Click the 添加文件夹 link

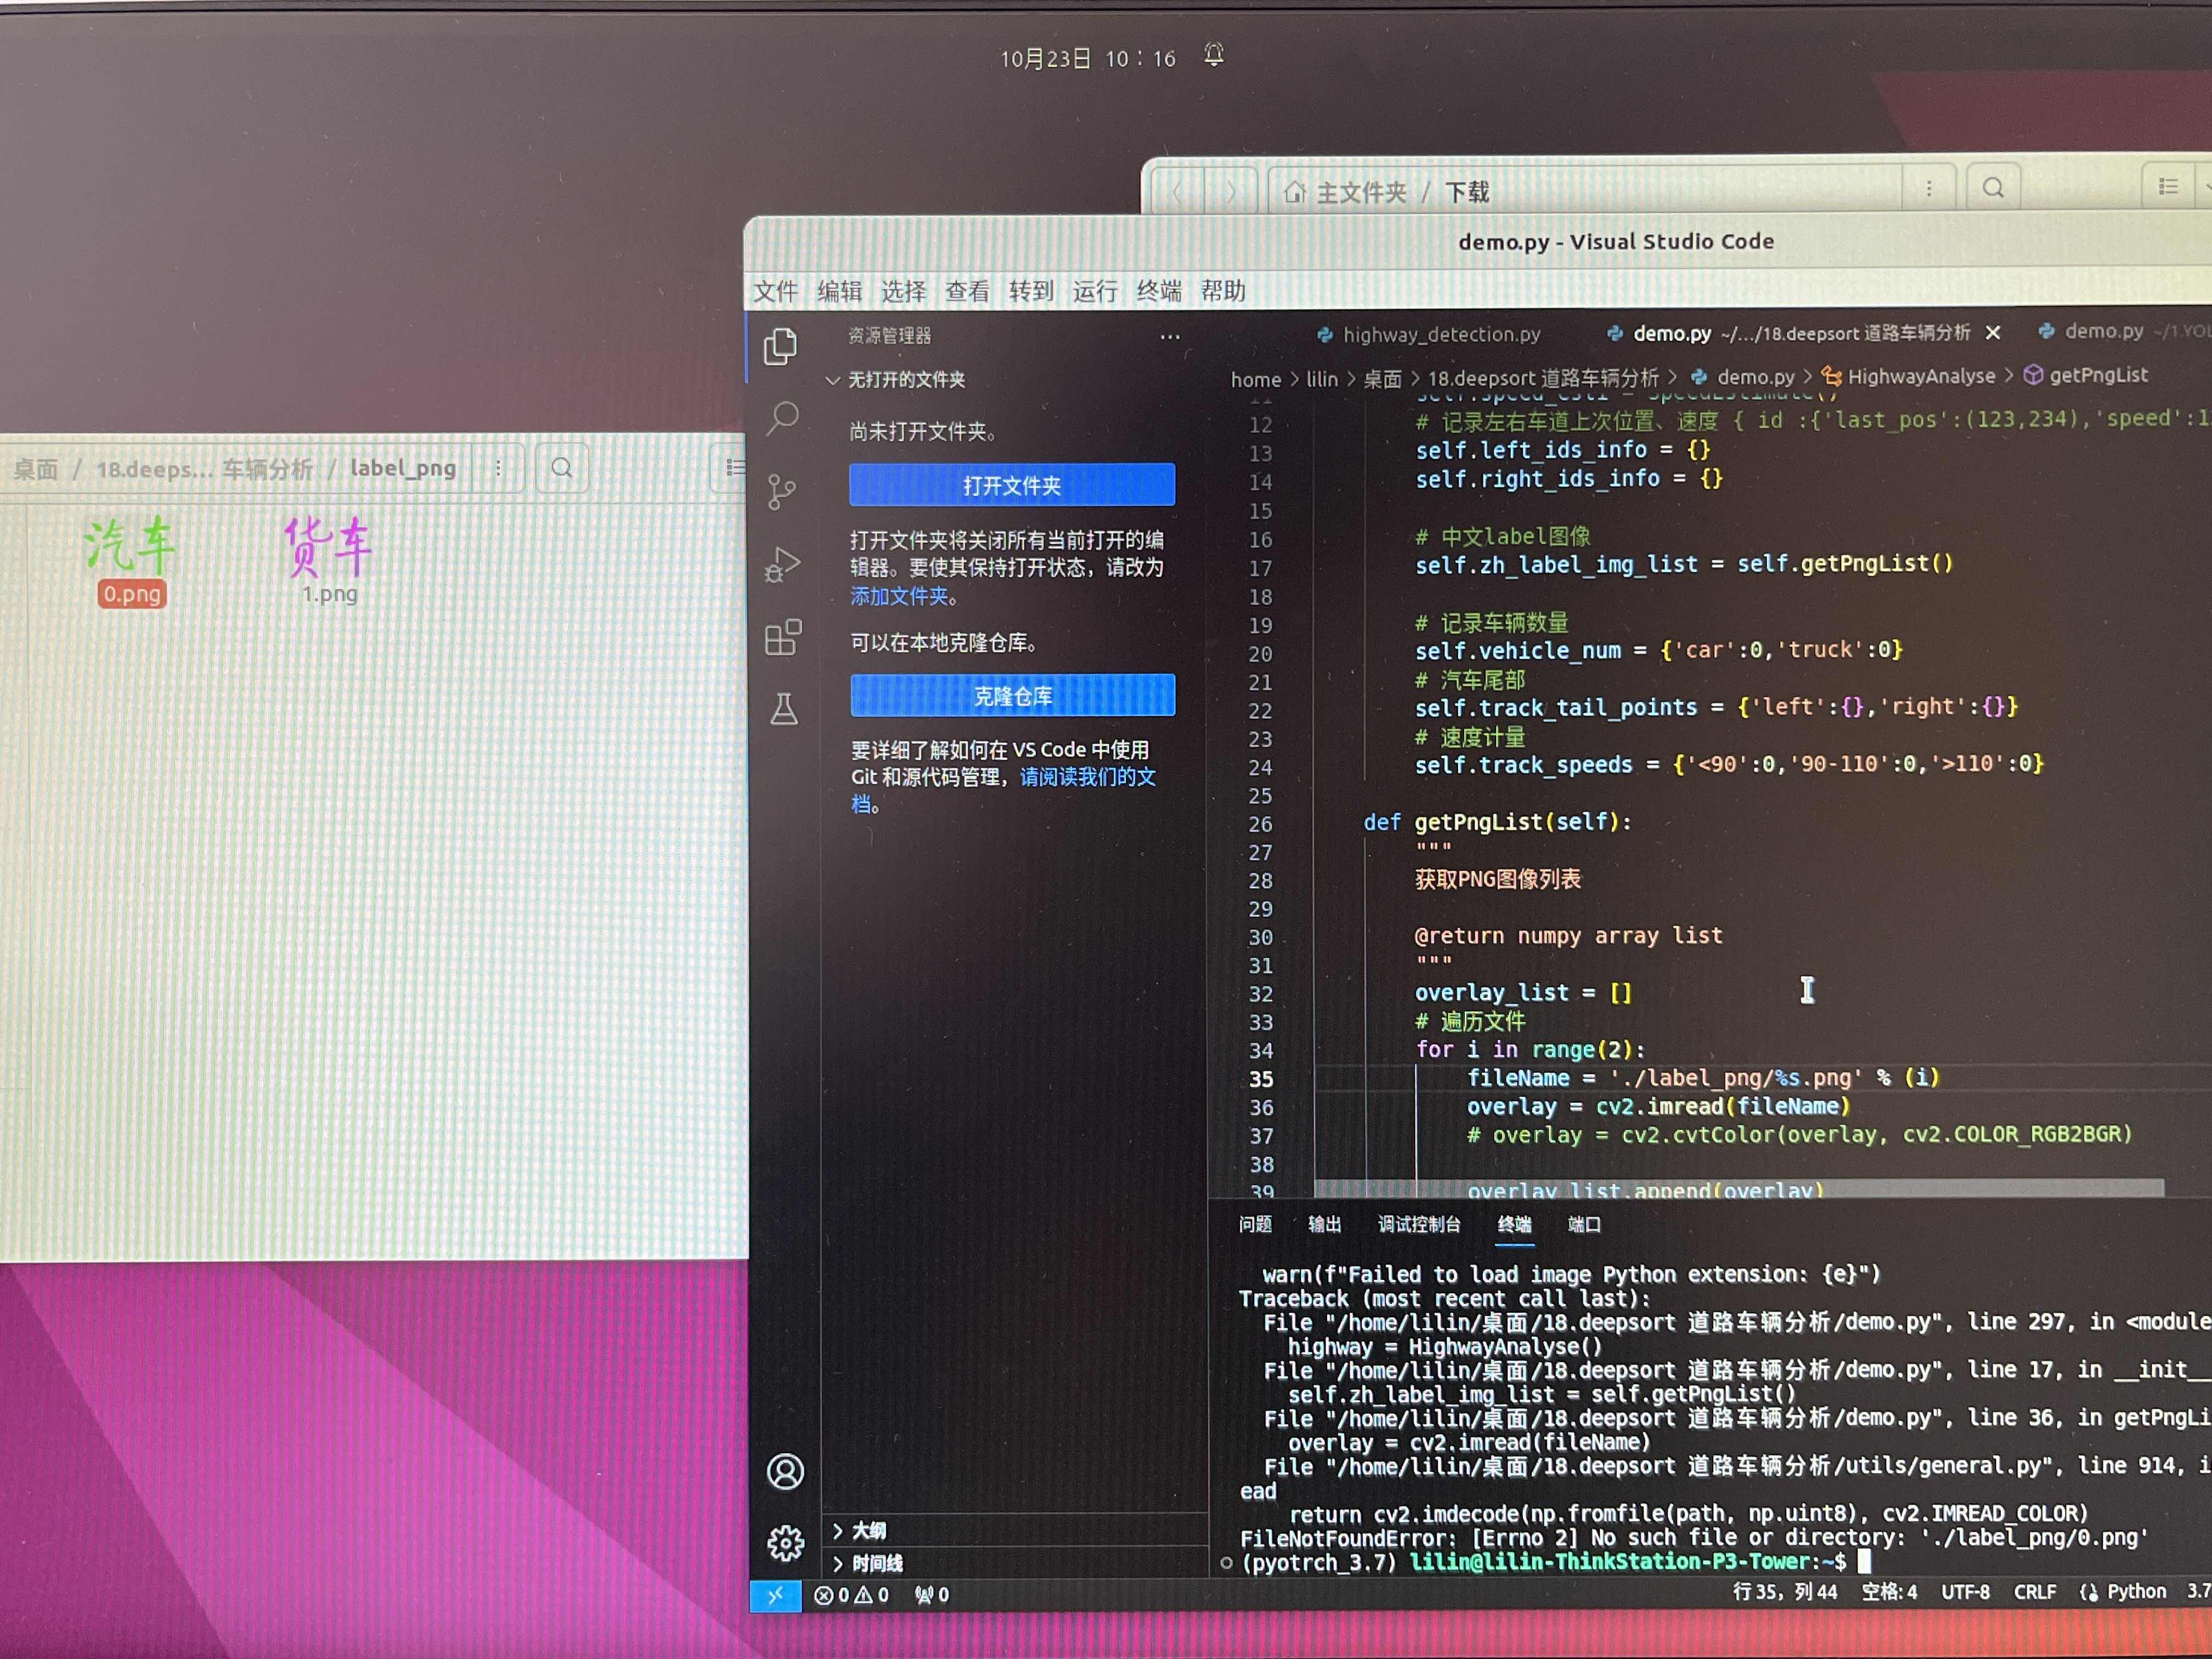900,596
